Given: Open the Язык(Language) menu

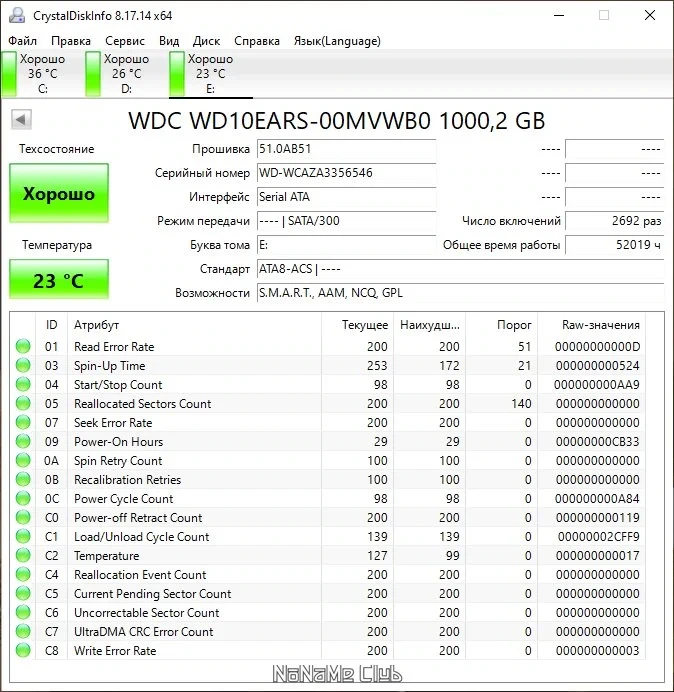Looking at the screenshot, I should [337, 41].
